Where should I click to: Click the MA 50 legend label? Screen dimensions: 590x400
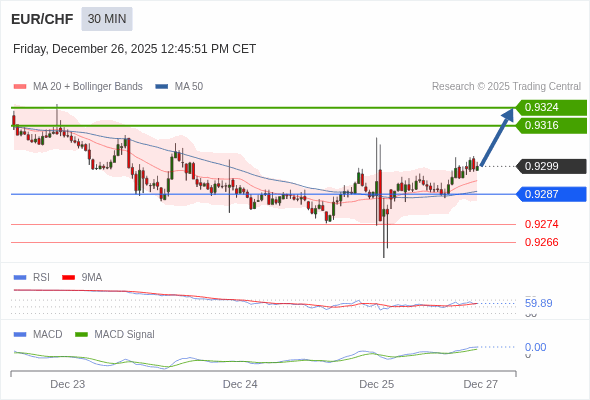click(189, 87)
